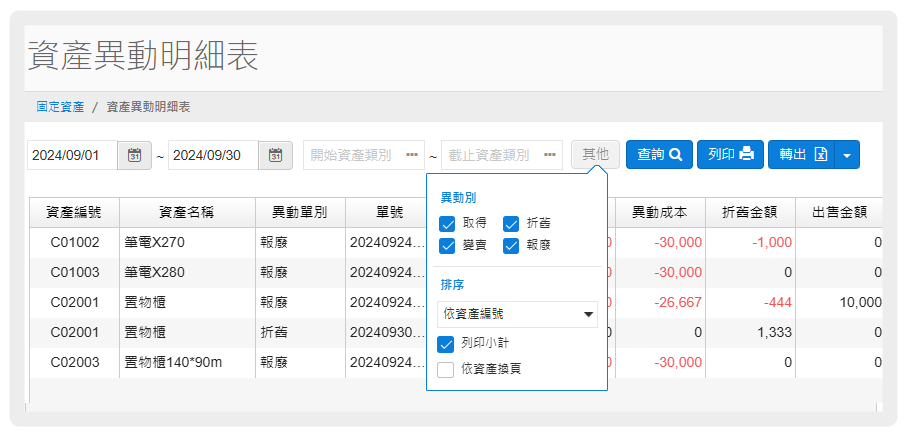This screenshot has width=907, height=437.
Task: Collapse the 其他 options popup
Action: [595, 155]
